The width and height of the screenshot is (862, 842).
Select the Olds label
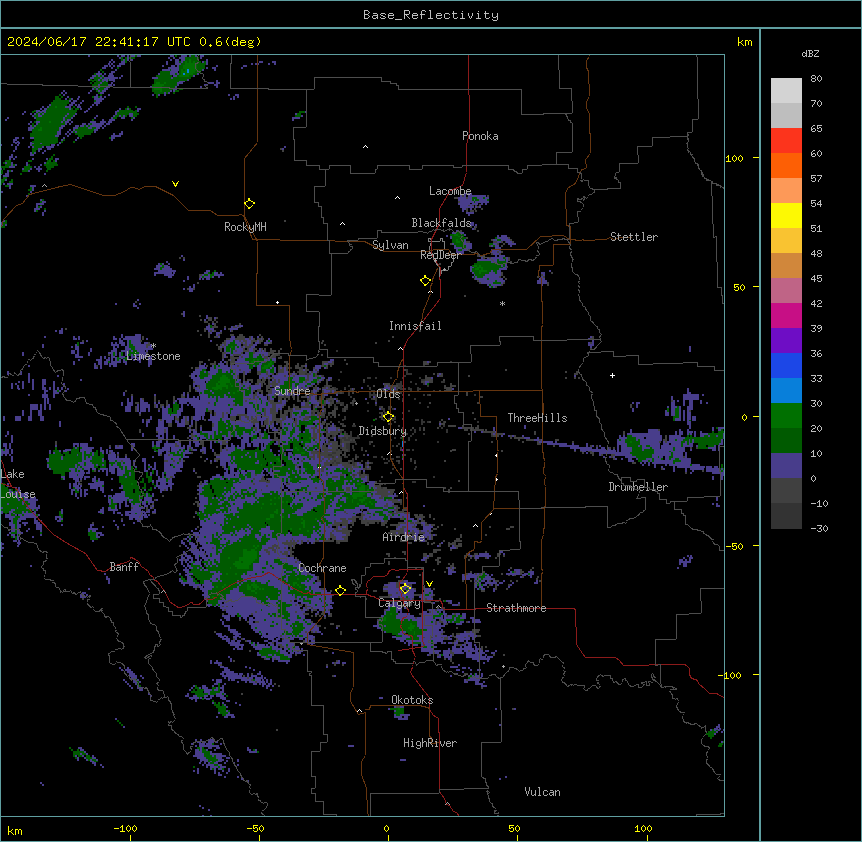(x=388, y=394)
